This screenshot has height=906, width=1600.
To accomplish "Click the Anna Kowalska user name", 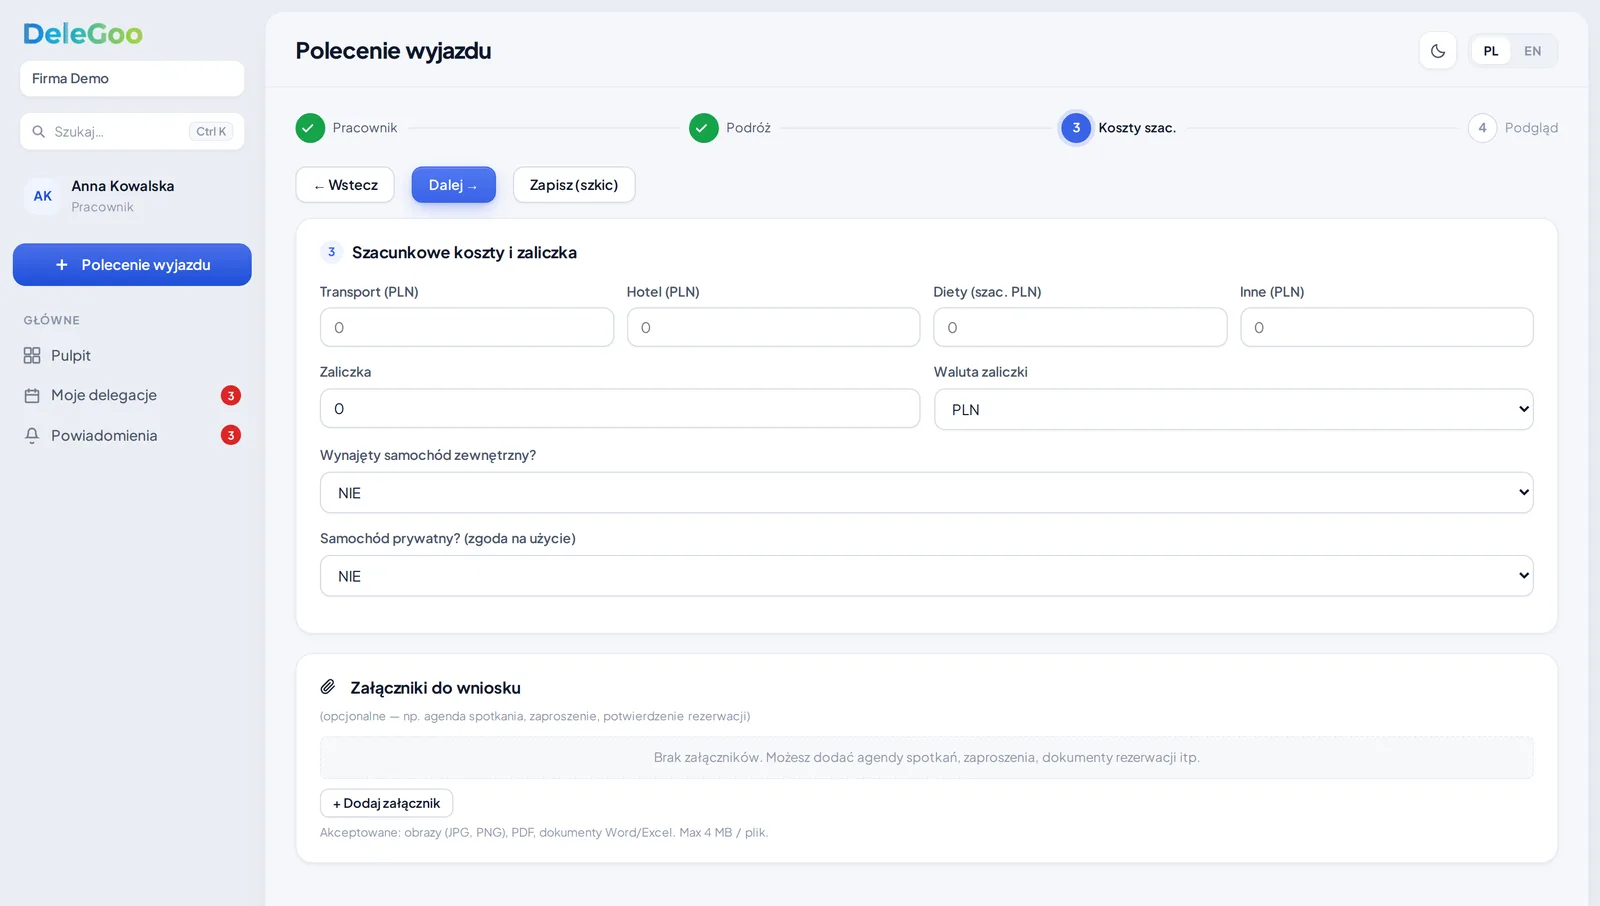I will pyautogui.click(x=123, y=186).
